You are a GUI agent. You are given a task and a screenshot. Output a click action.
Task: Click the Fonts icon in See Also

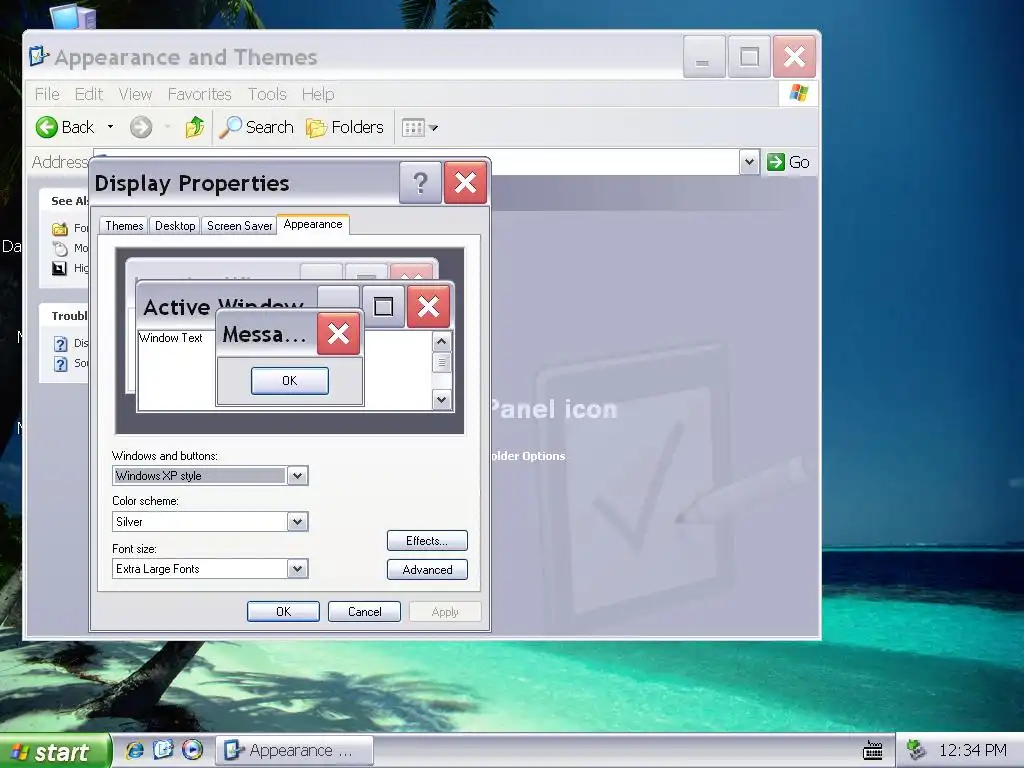(60, 229)
